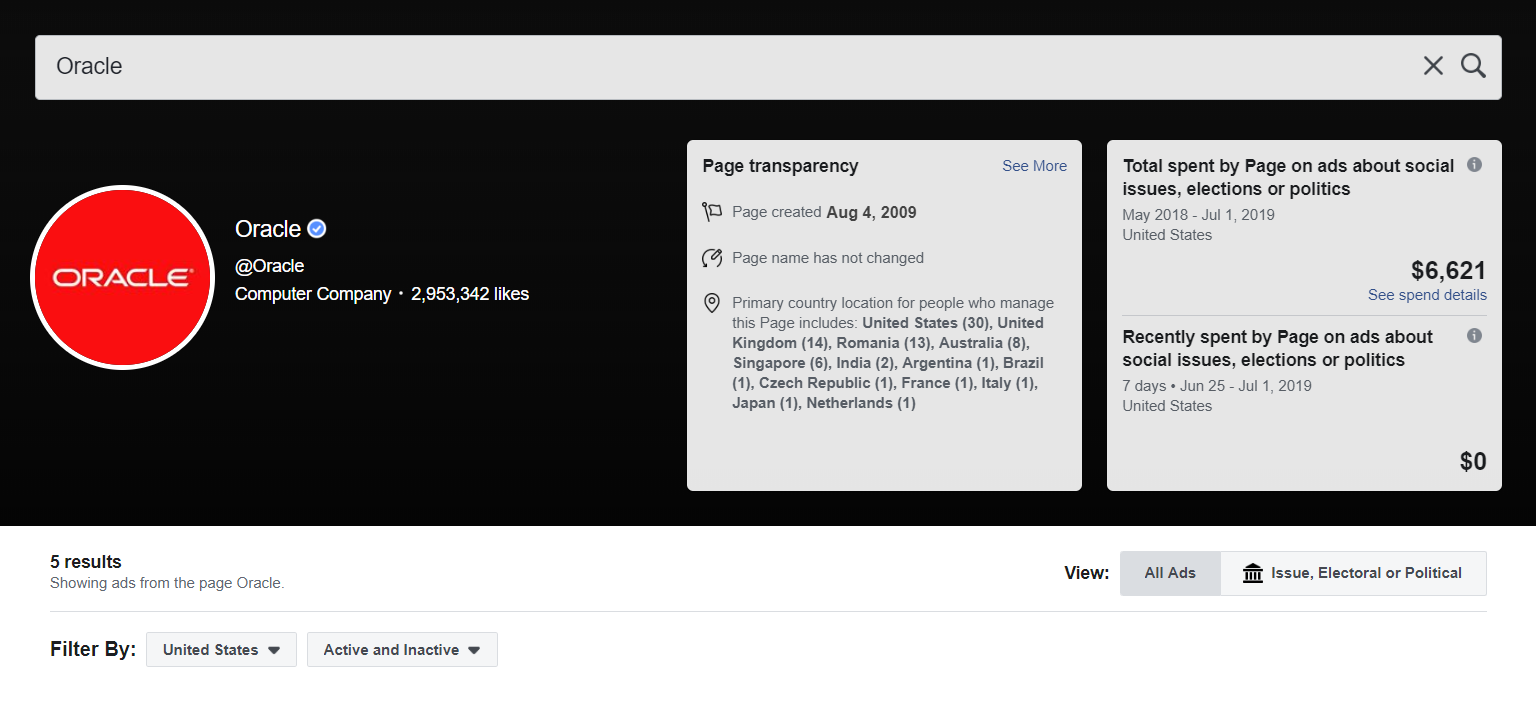Click the pencil icon for page name history
The image size is (1536, 704).
[712, 257]
